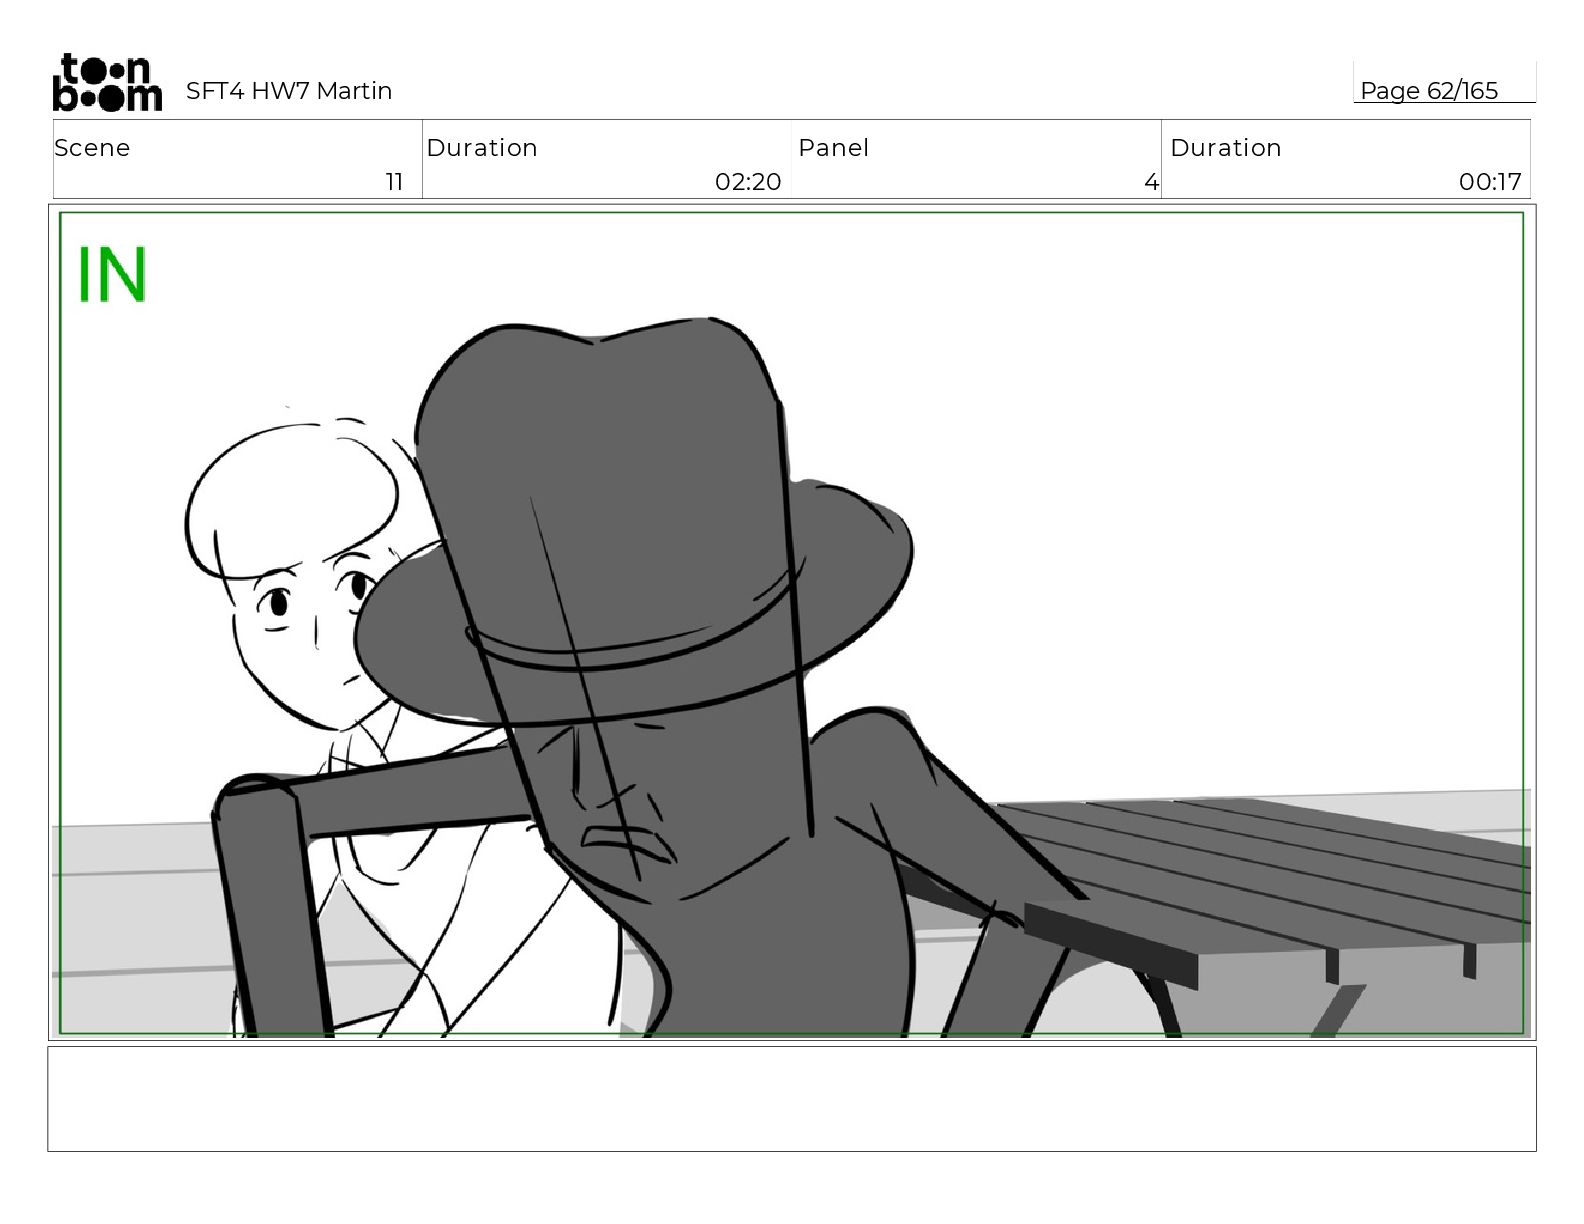The height and width of the screenshot is (1224, 1584).
Task: Click the 'Panel' header label
Action: [x=833, y=148]
